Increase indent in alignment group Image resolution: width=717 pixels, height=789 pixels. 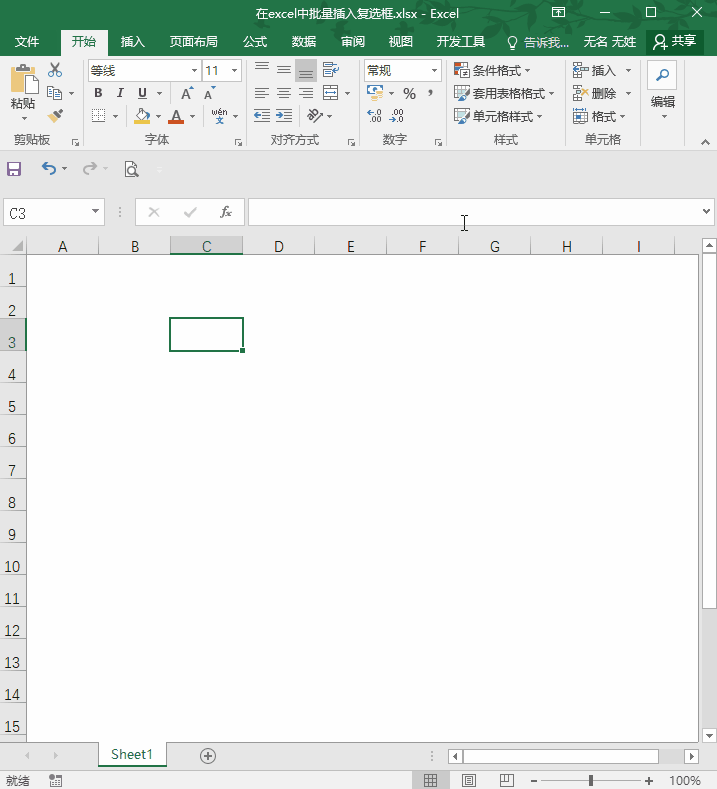[x=284, y=116]
